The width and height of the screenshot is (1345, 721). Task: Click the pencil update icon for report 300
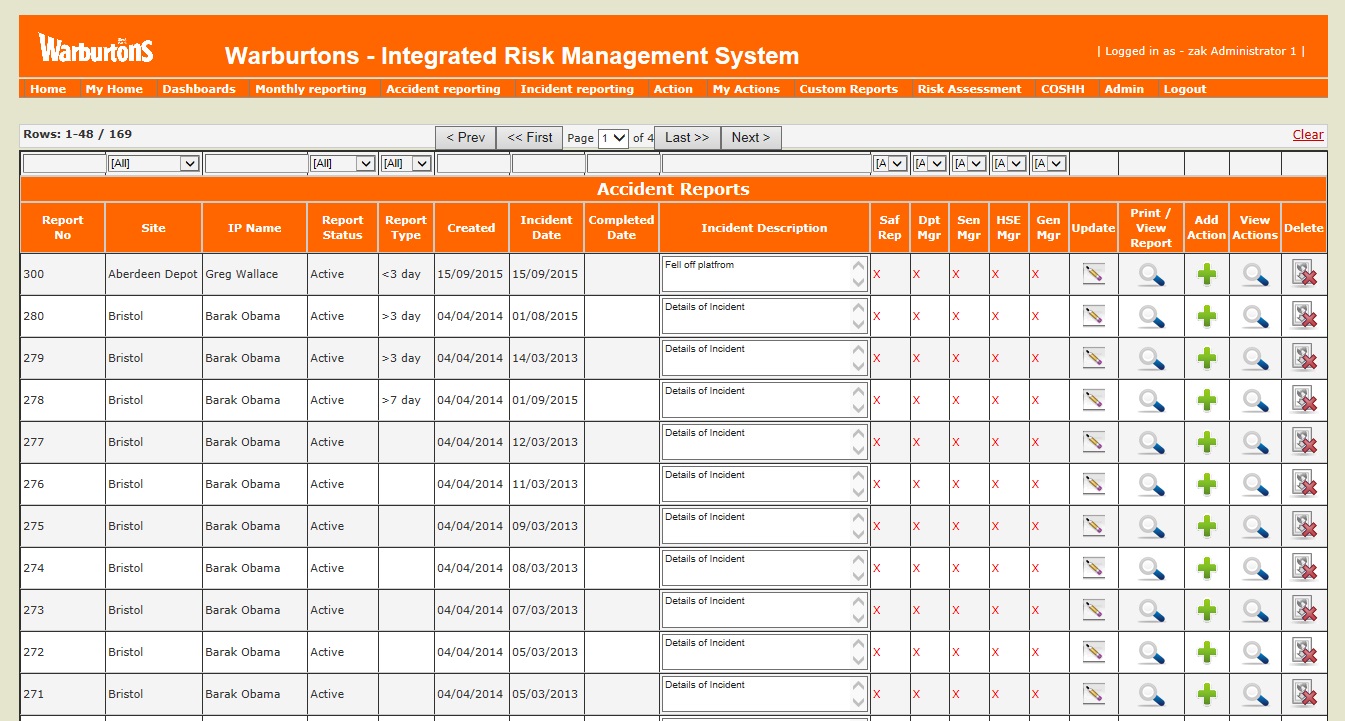click(x=1093, y=274)
